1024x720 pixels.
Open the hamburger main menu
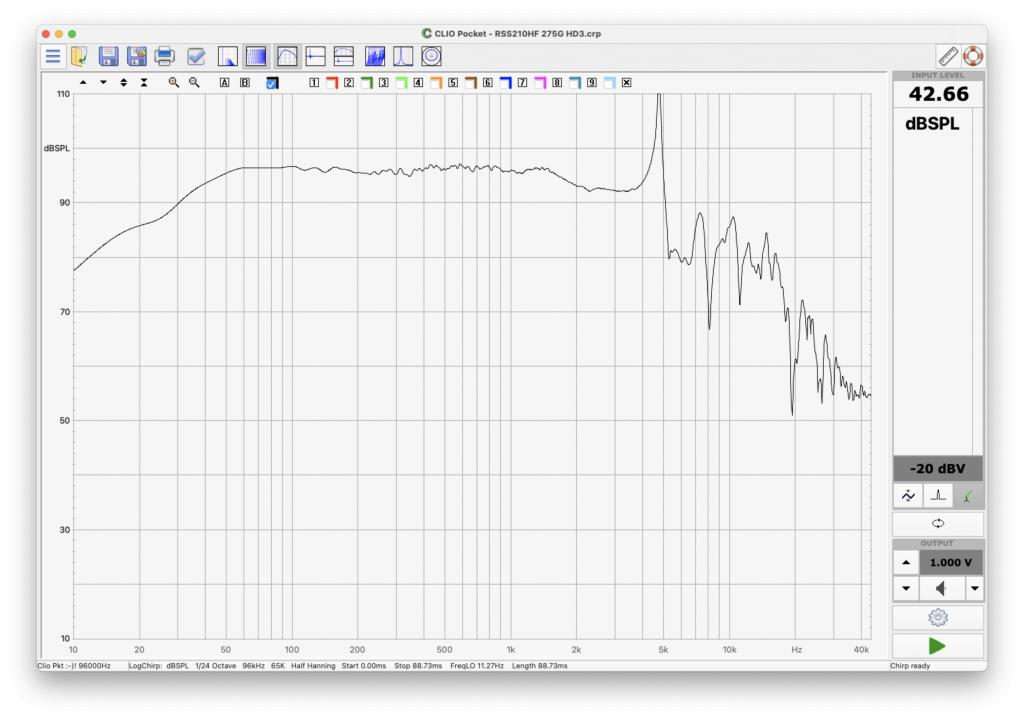pos(53,57)
